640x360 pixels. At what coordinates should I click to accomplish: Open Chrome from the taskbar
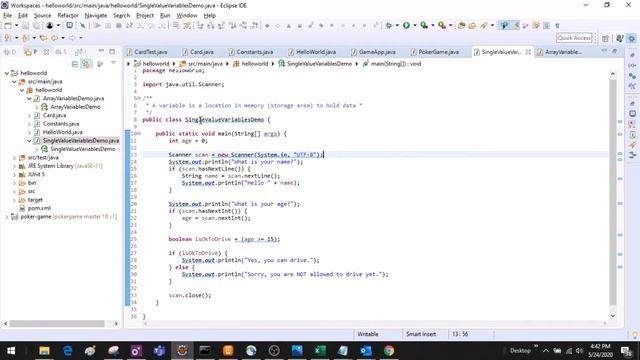[389, 351]
